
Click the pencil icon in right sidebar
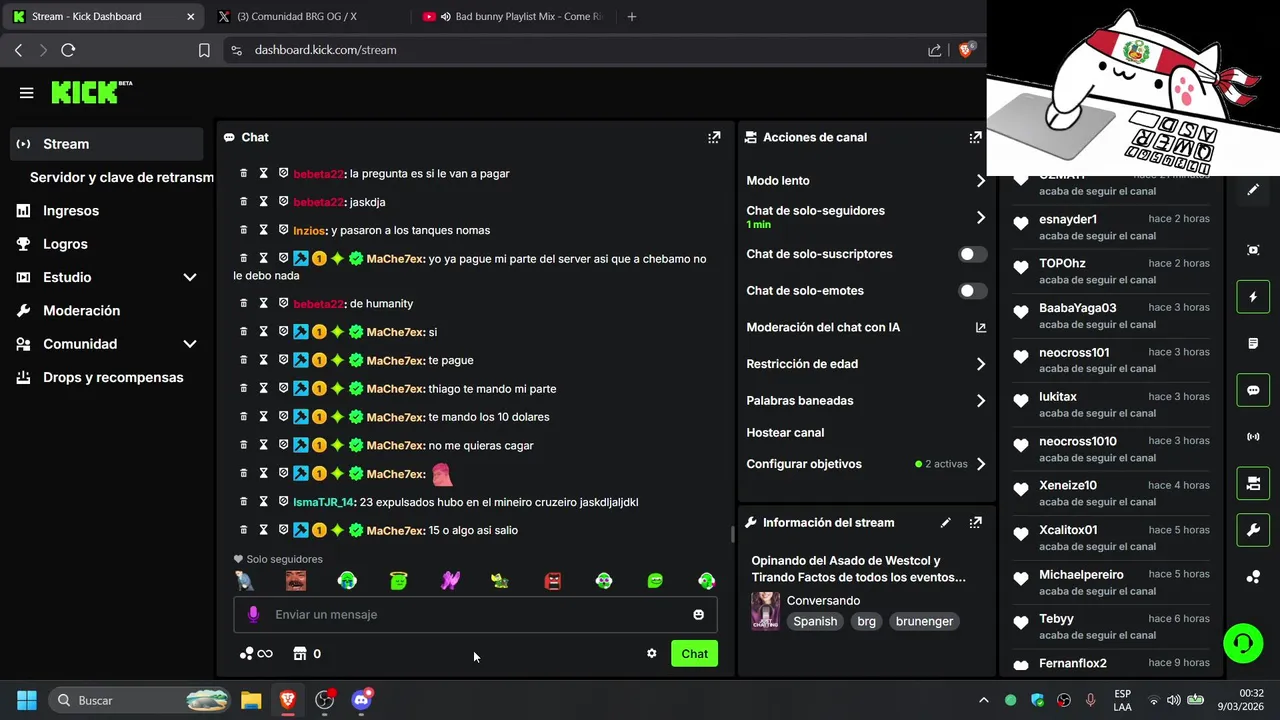[x=1253, y=190]
